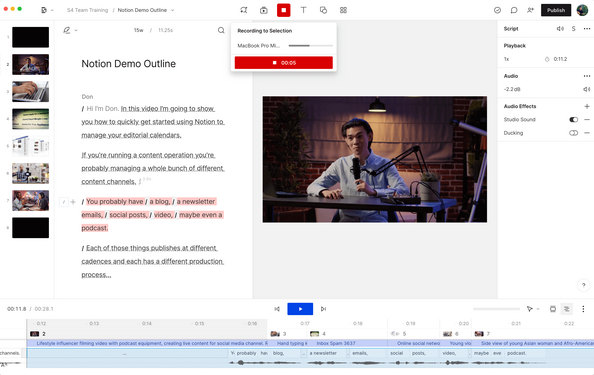
Task: Click the scene slash marker beside the plus
Action: pos(64,202)
